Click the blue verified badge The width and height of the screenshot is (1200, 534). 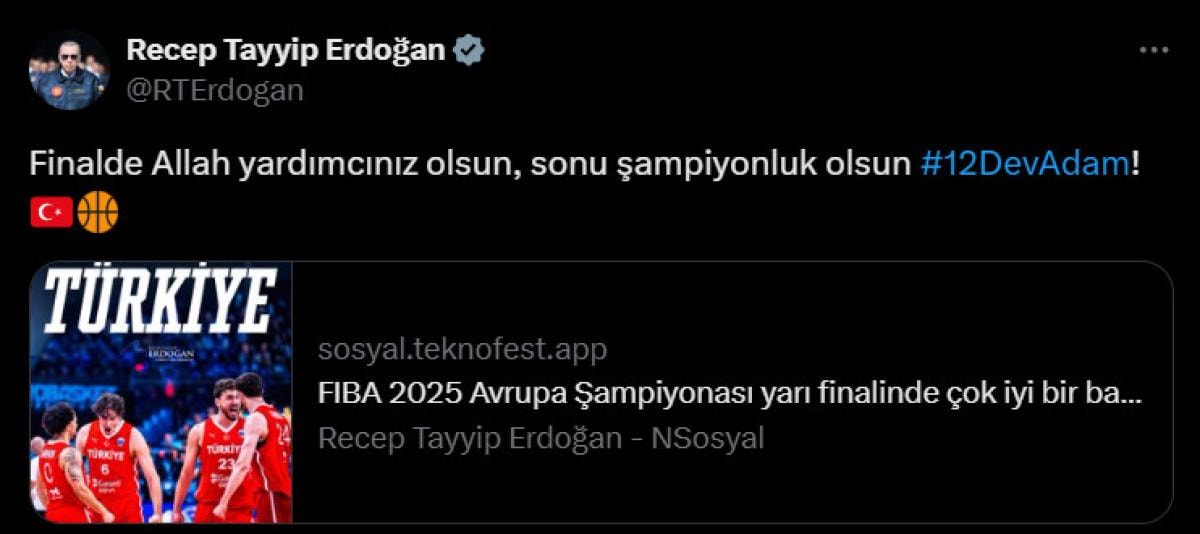coord(468,50)
